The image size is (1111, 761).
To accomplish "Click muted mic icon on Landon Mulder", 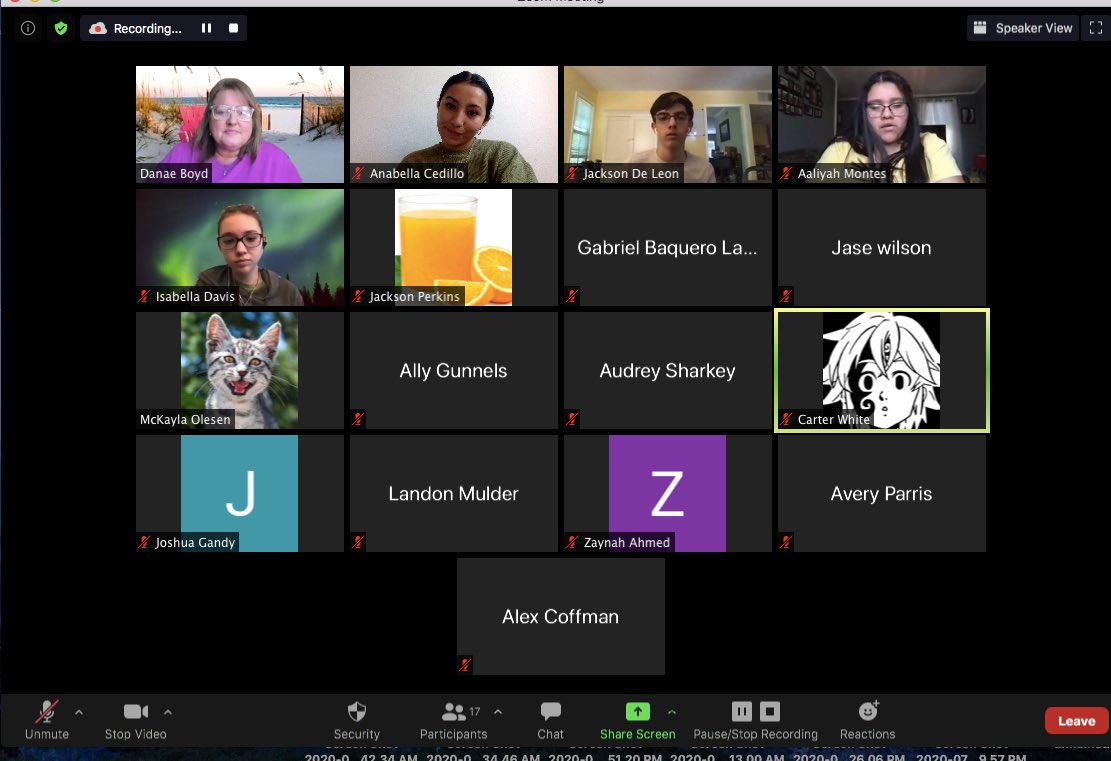I will point(358,542).
